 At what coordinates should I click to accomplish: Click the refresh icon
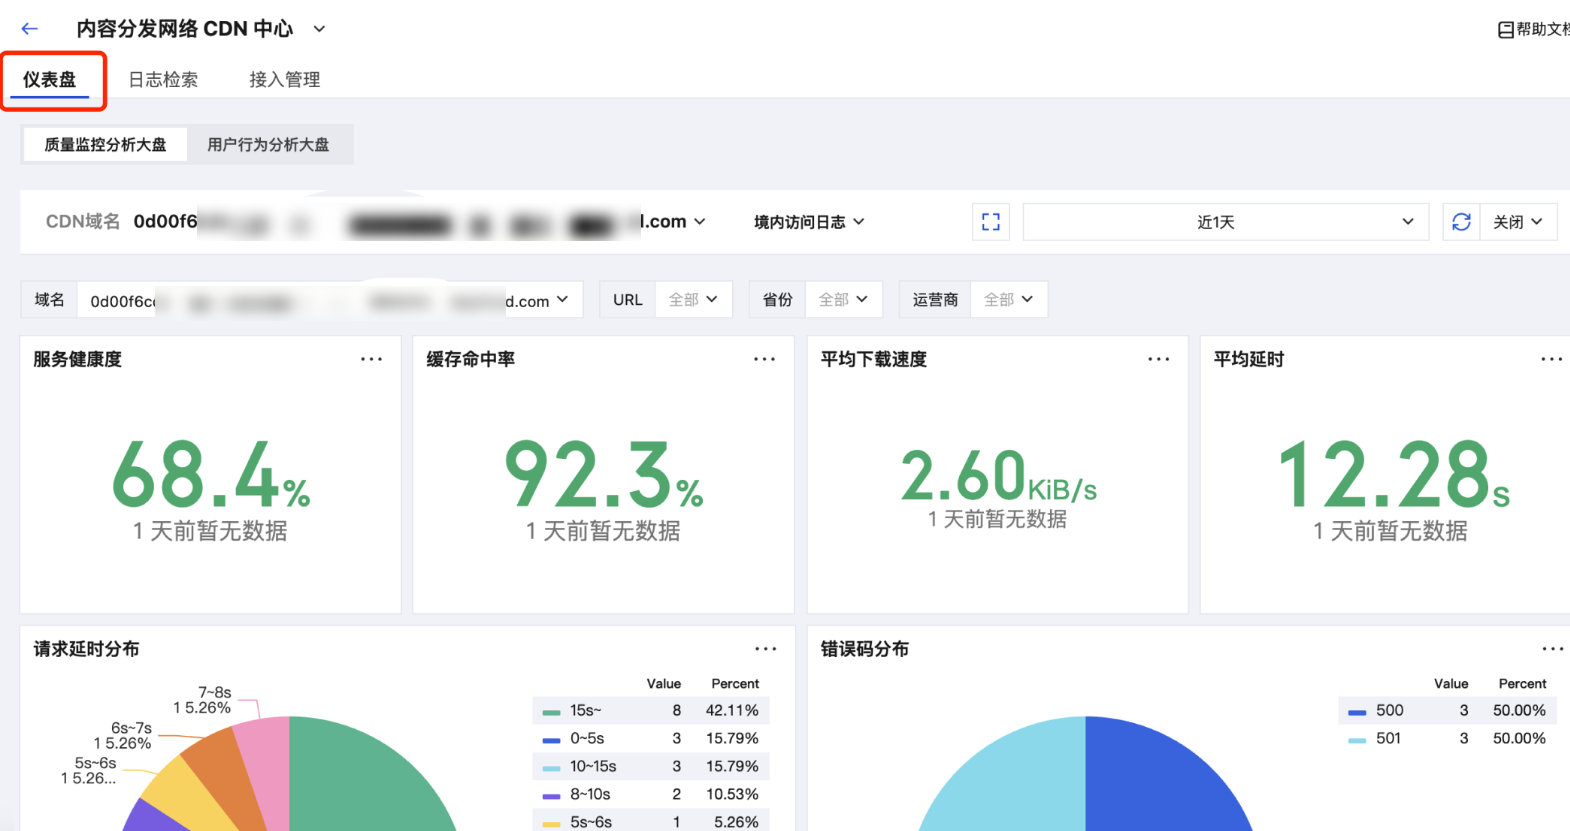pyautogui.click(x=1461, y=222)
